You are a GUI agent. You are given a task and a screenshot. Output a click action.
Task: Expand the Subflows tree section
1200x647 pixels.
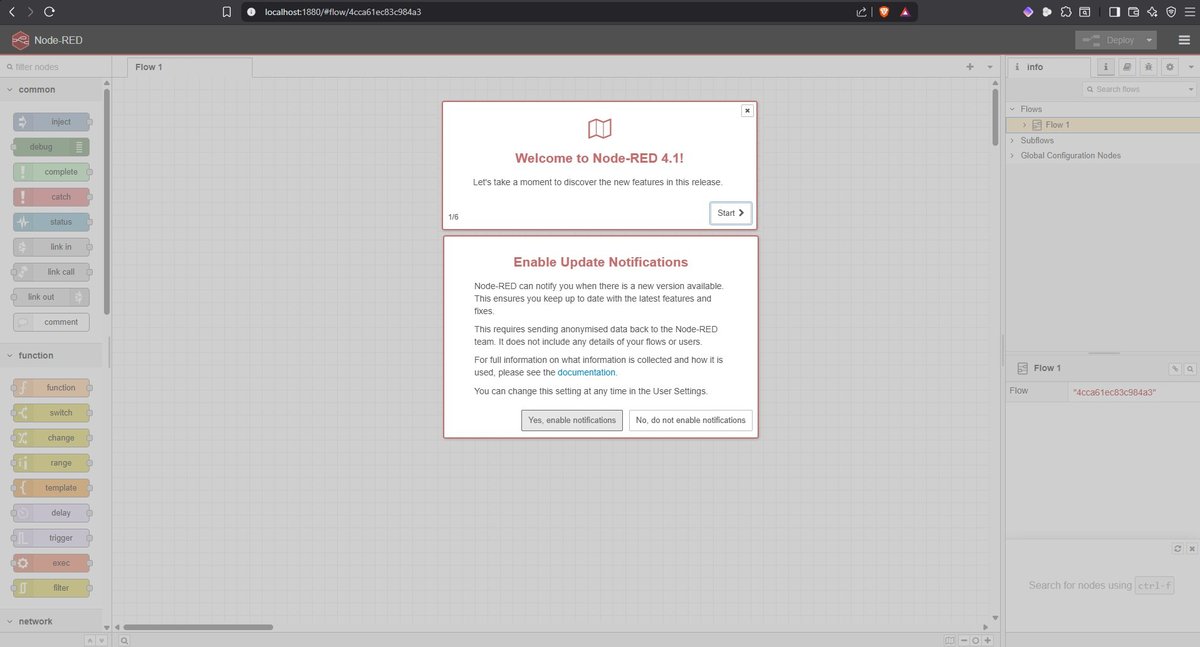(x=1012, y=141)
